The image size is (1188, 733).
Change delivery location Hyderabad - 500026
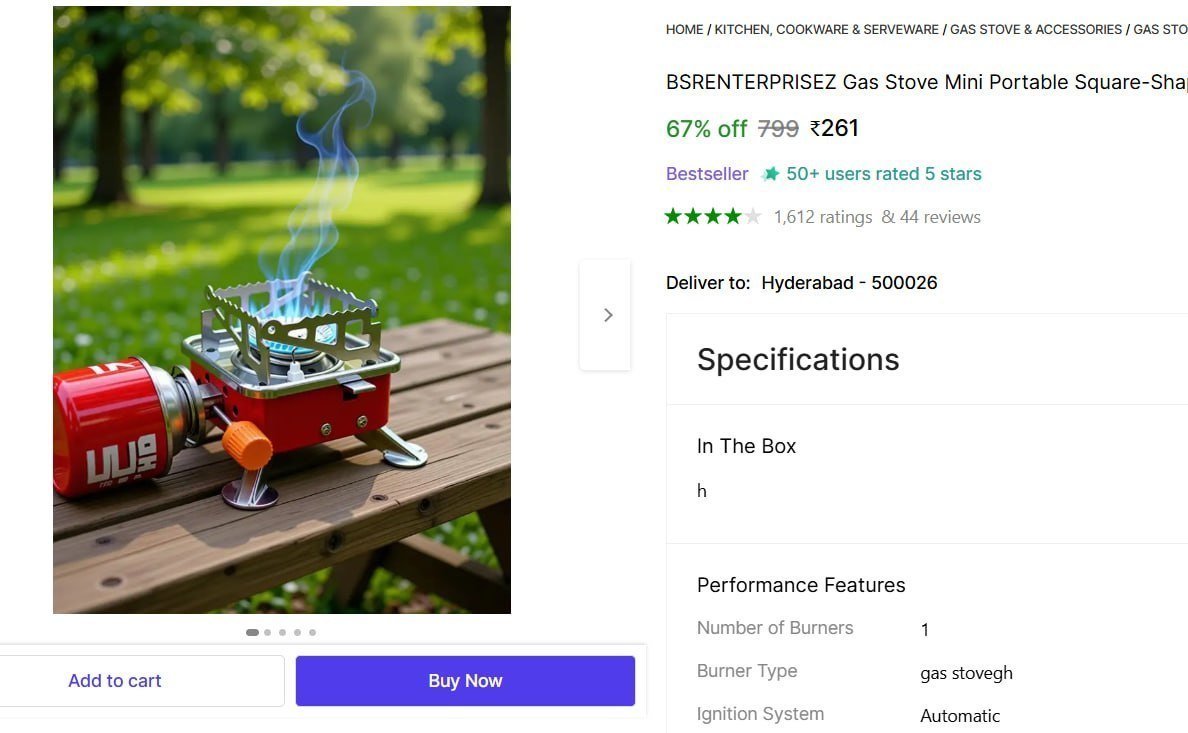coord(849,282)
